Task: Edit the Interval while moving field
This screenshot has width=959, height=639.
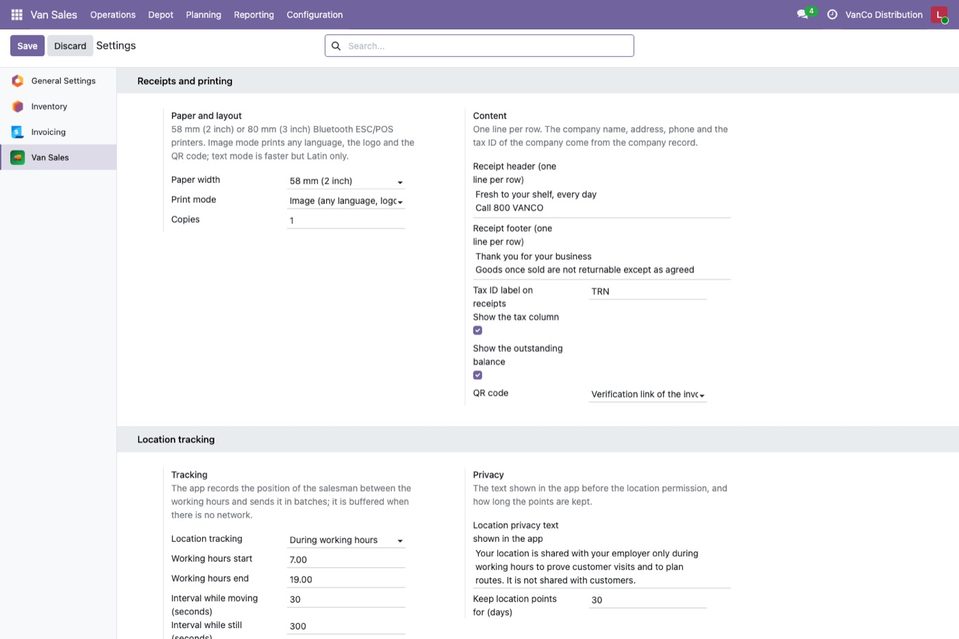Action: [346, 600]
